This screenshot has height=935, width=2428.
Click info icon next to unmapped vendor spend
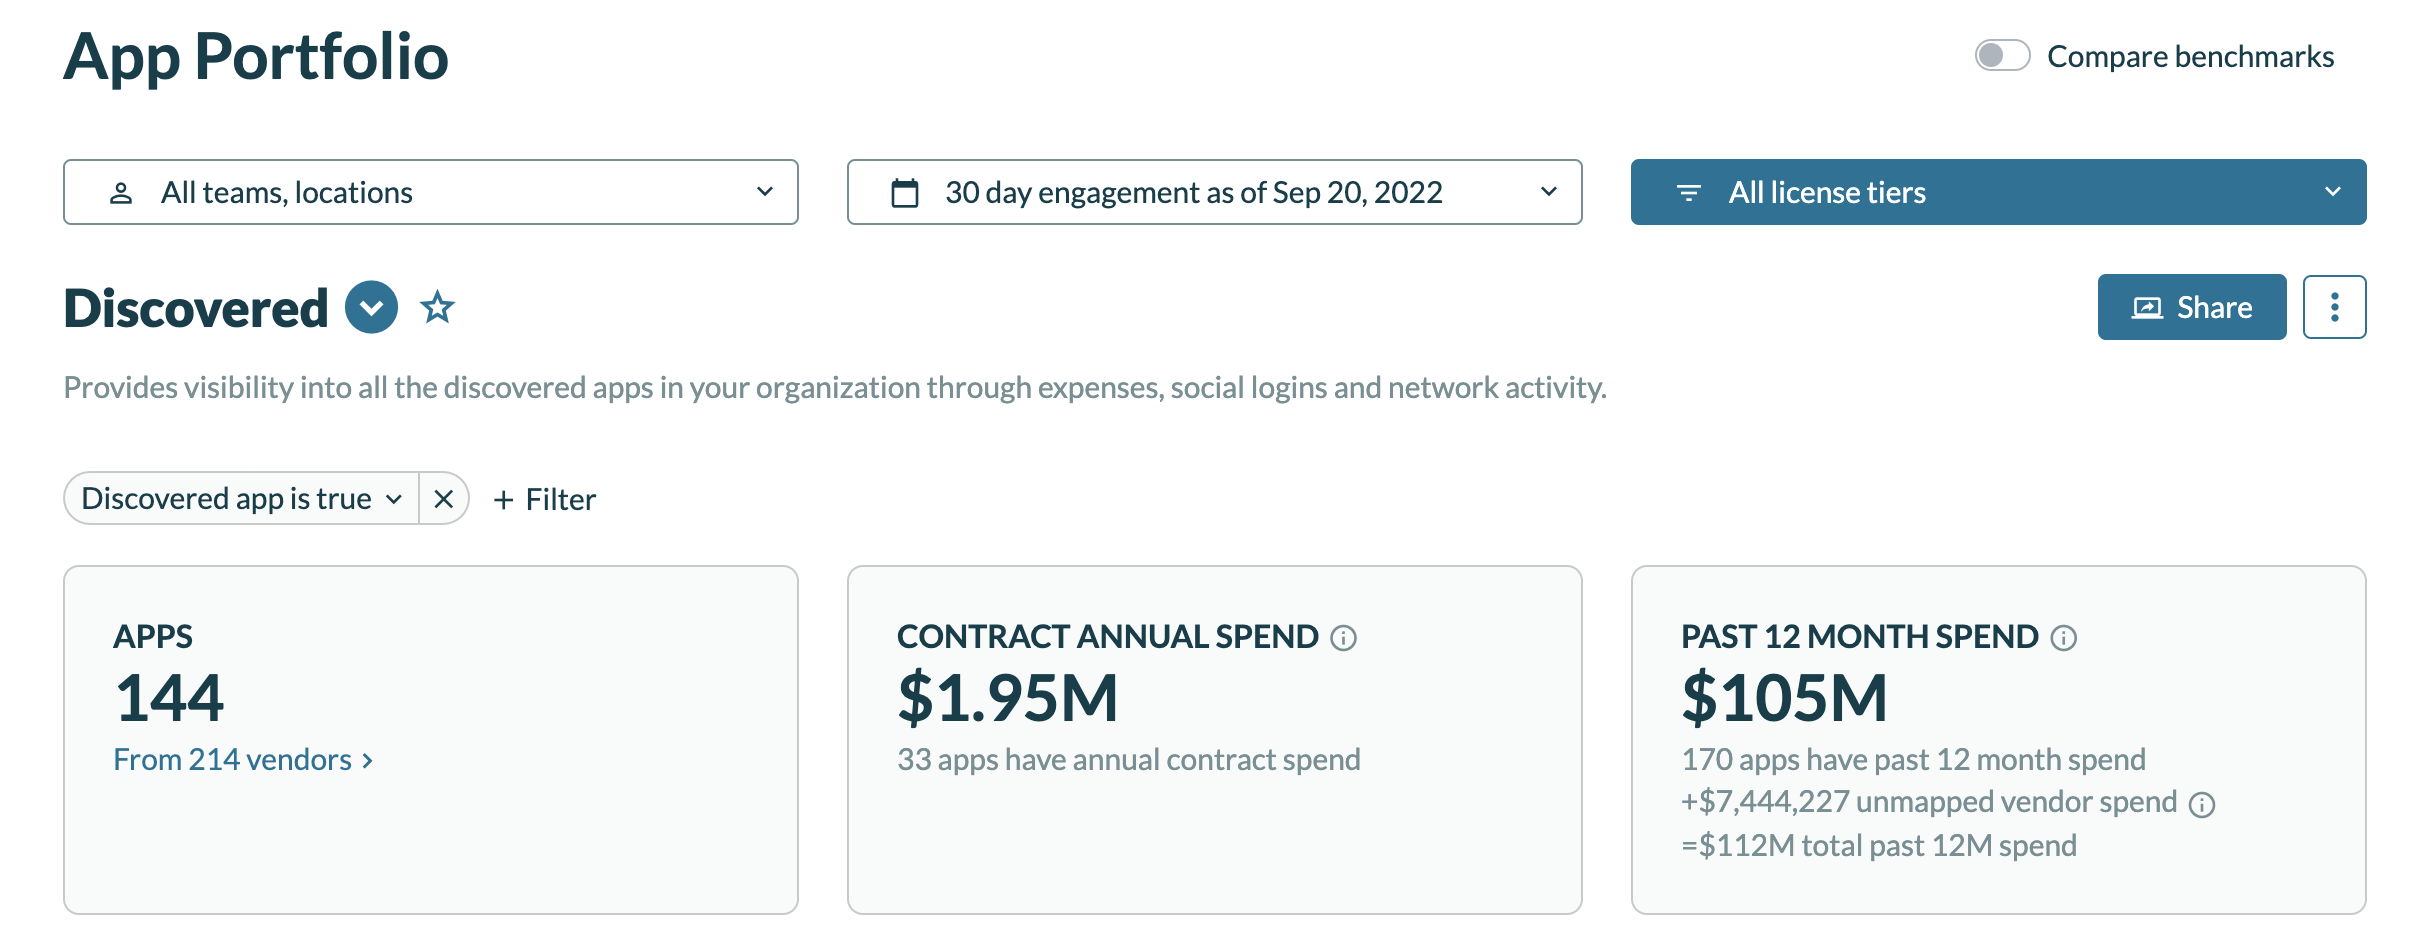coord(2202,805)
